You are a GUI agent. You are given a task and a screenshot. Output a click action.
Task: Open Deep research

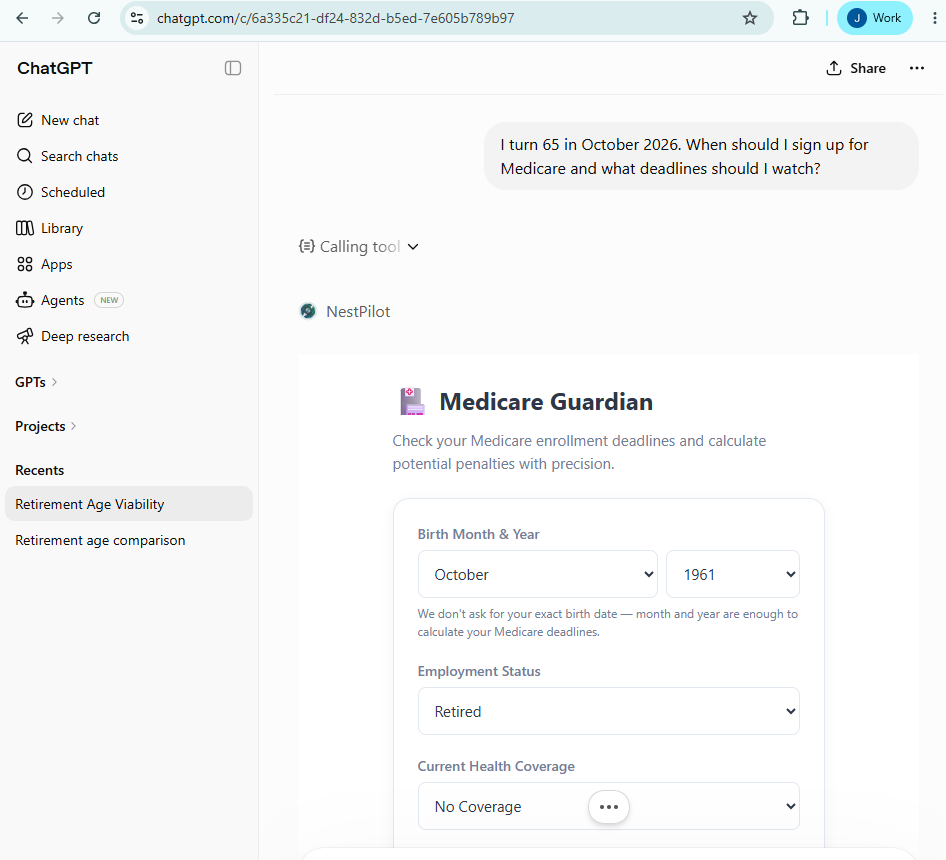coord(129,336)
